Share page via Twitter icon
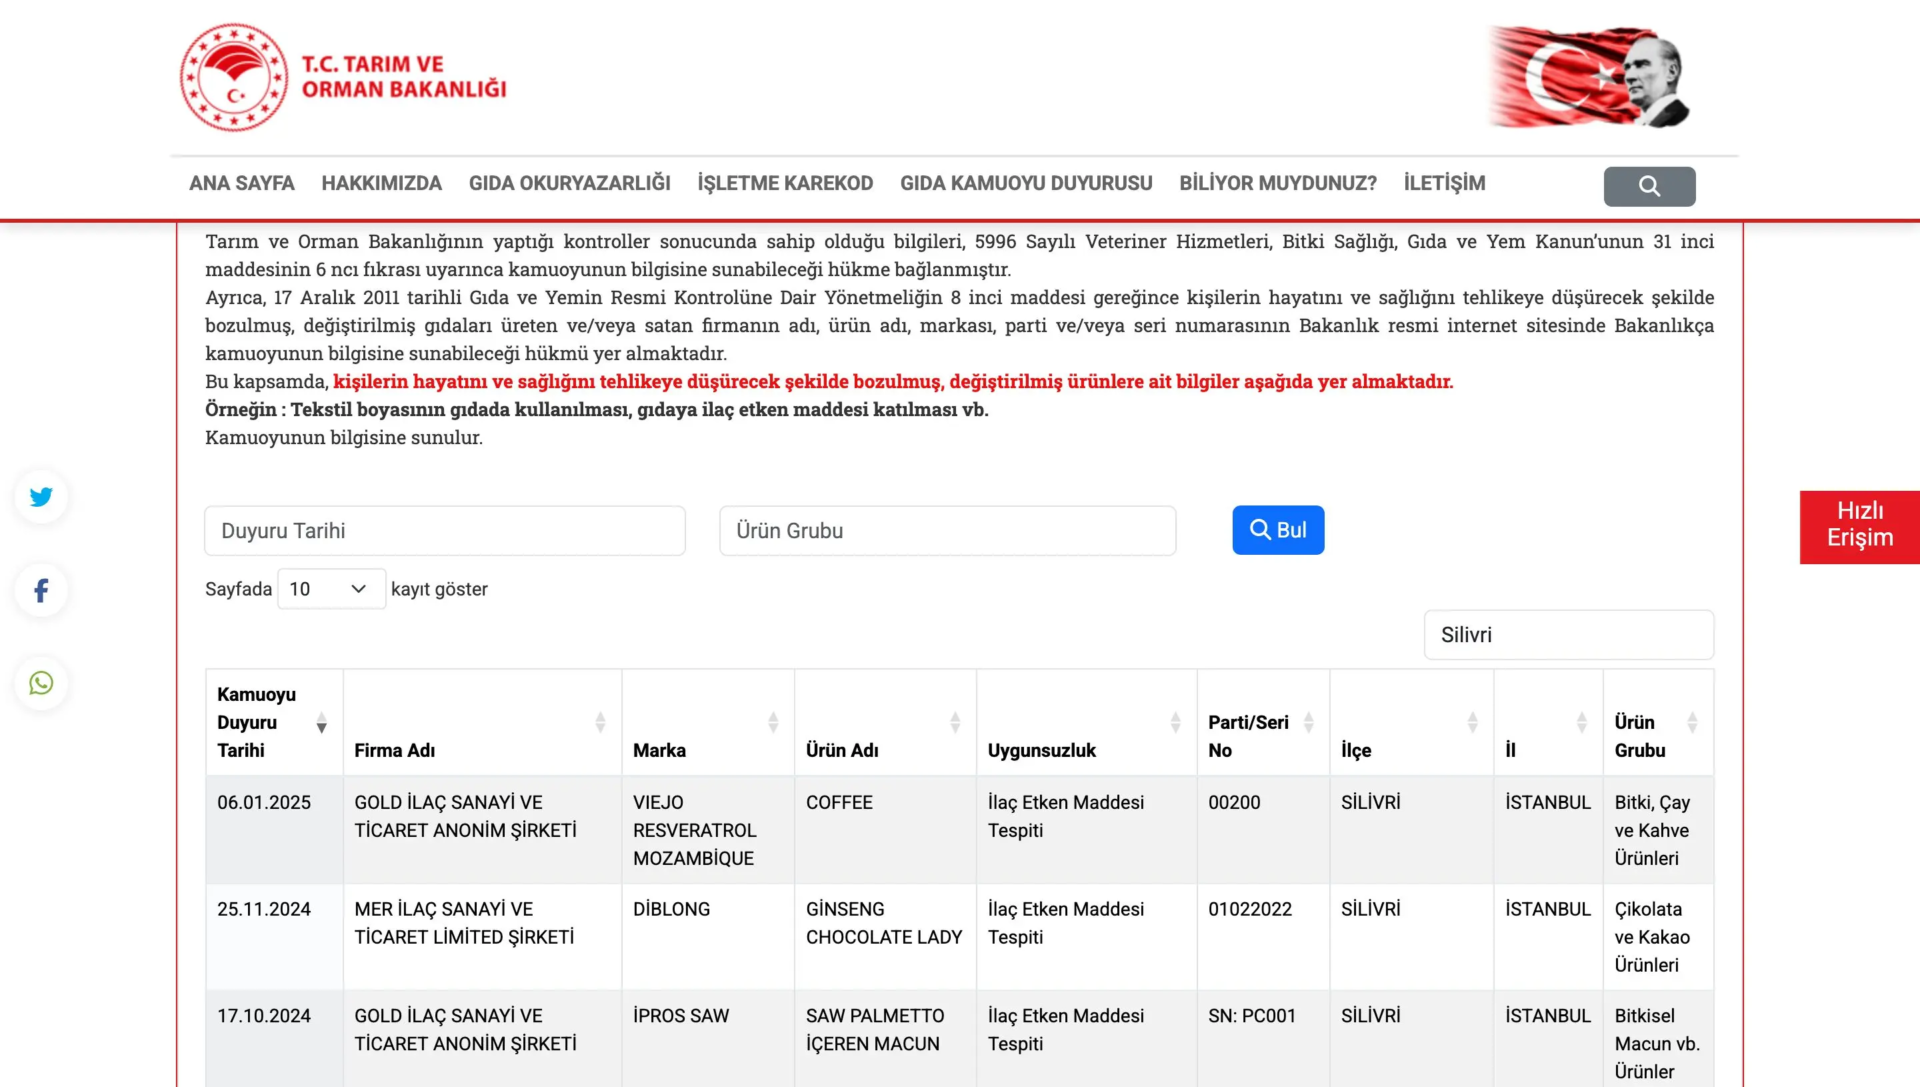This screenshot has width=1920, height=1087. 41,497
